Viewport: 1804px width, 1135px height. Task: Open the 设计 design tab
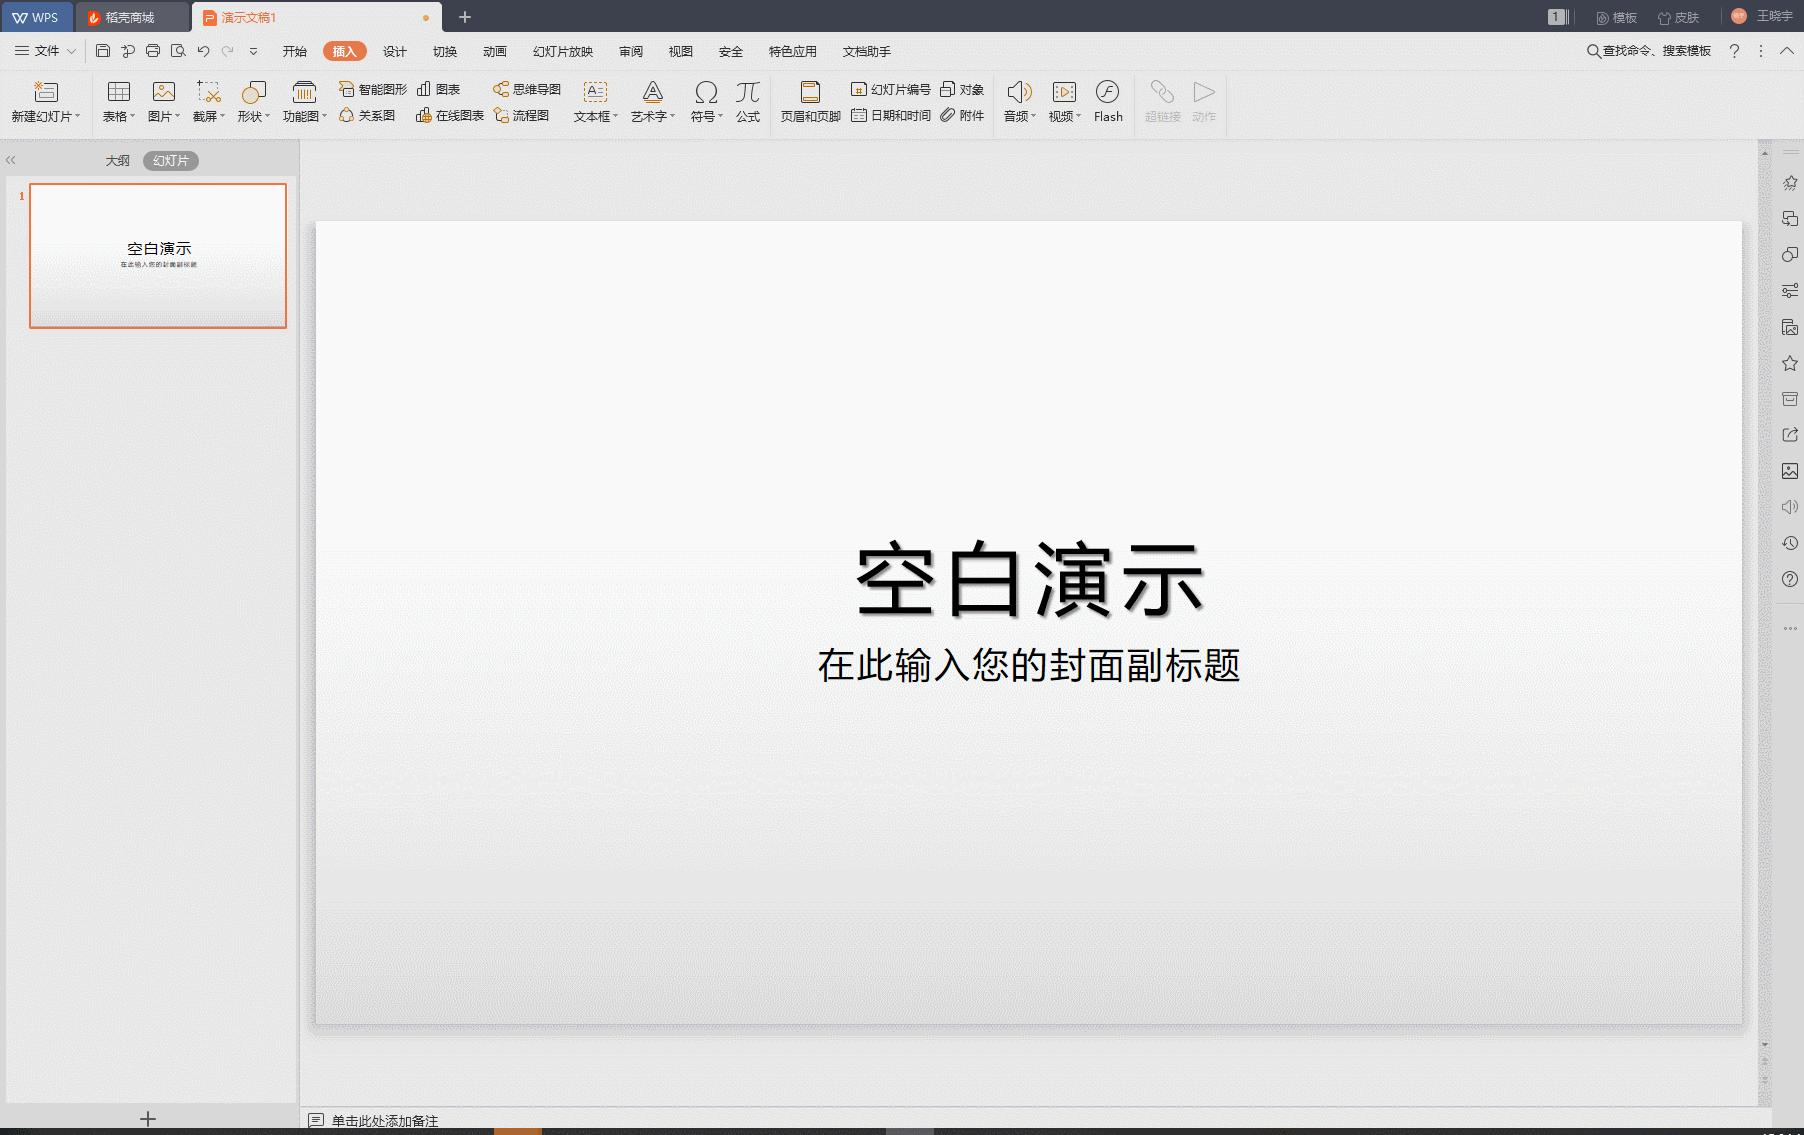395,51
